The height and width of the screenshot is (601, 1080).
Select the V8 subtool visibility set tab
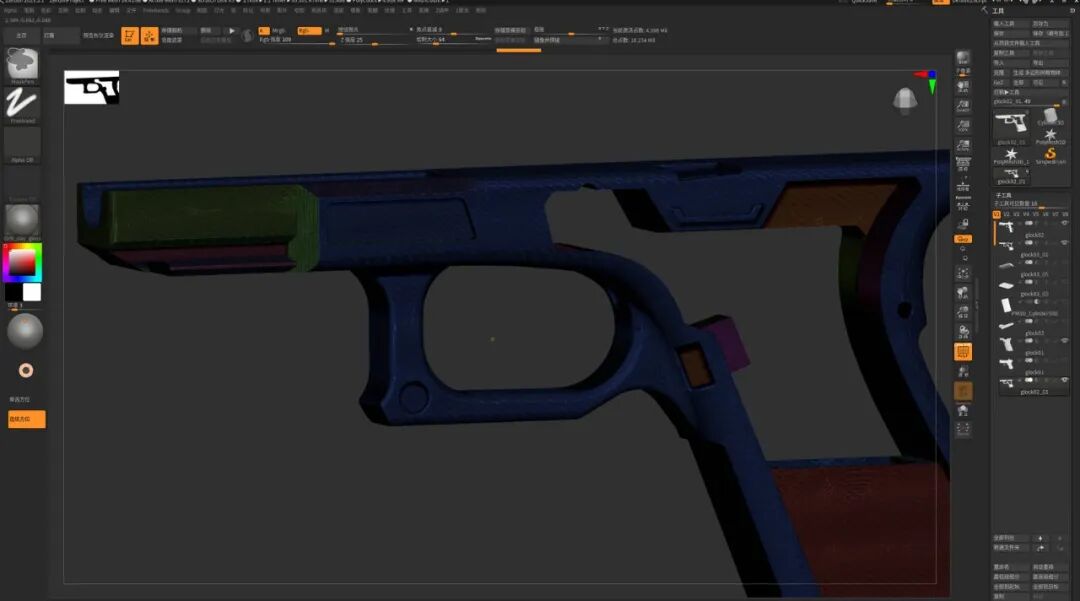[1064, 215]
